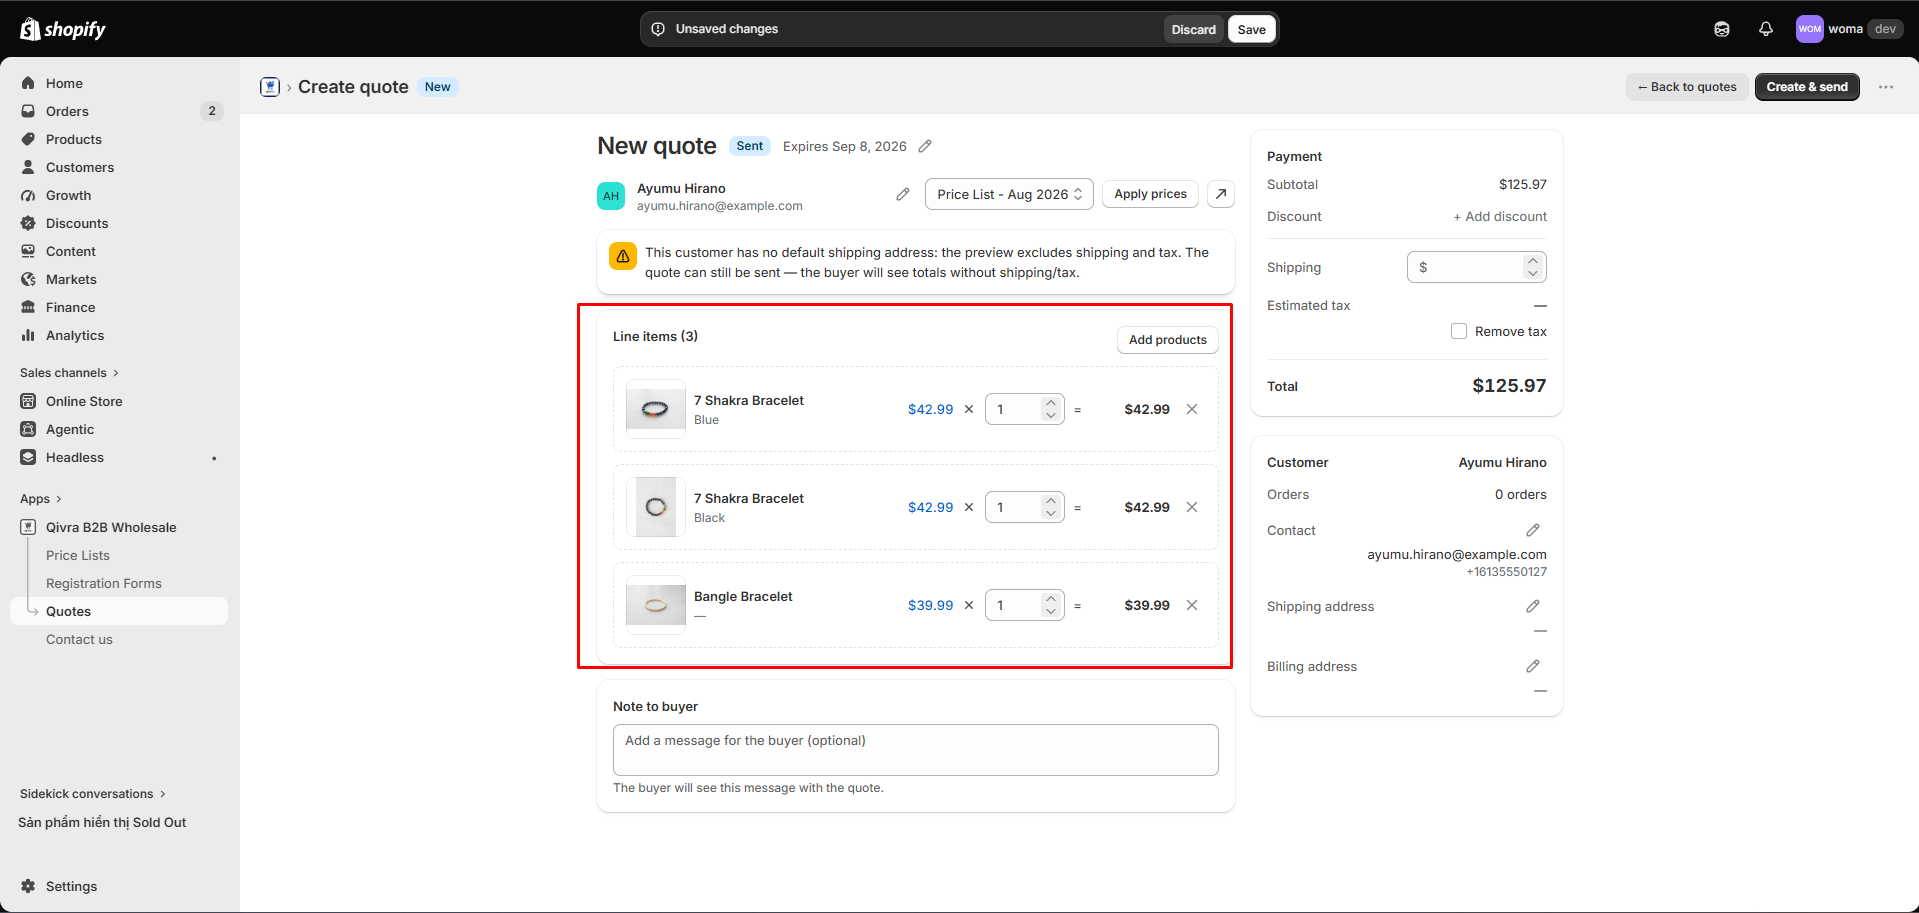This screenshot has width=1919, height=913.
Task: Open Price Lists under Qivra B2B Wholesale
Action: click(x=78, y=555)
